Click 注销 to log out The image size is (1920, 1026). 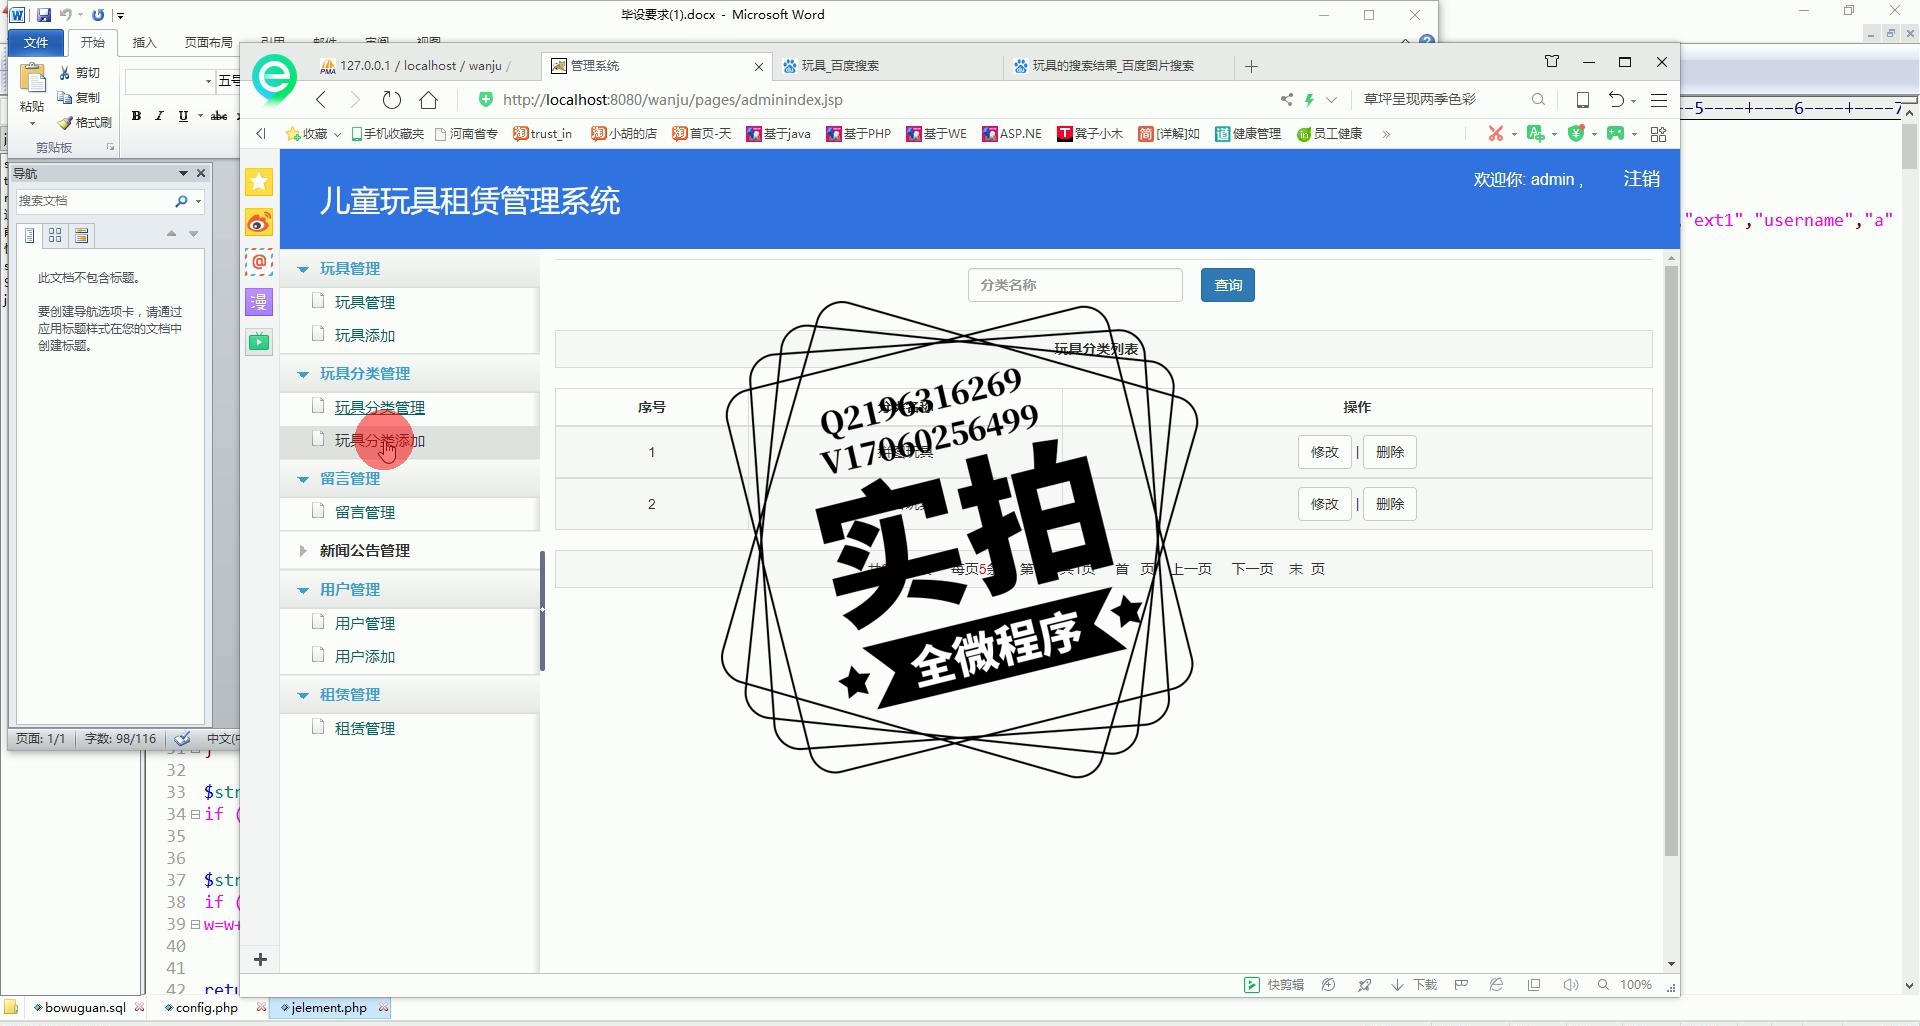pyautogui.click(x=1641, y=179)
